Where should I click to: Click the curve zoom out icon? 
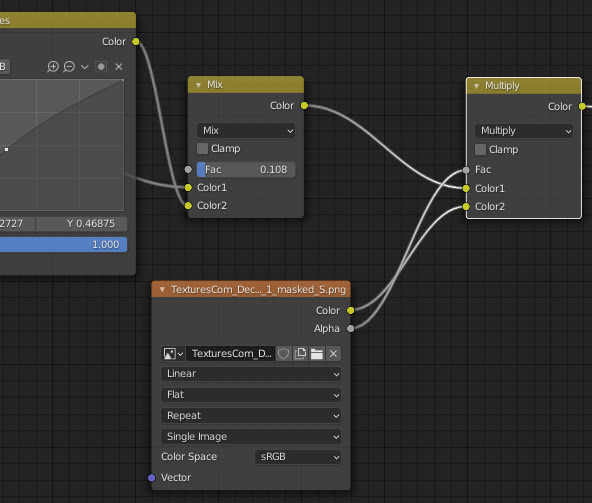pyautogui.click(x=69, y=67)
